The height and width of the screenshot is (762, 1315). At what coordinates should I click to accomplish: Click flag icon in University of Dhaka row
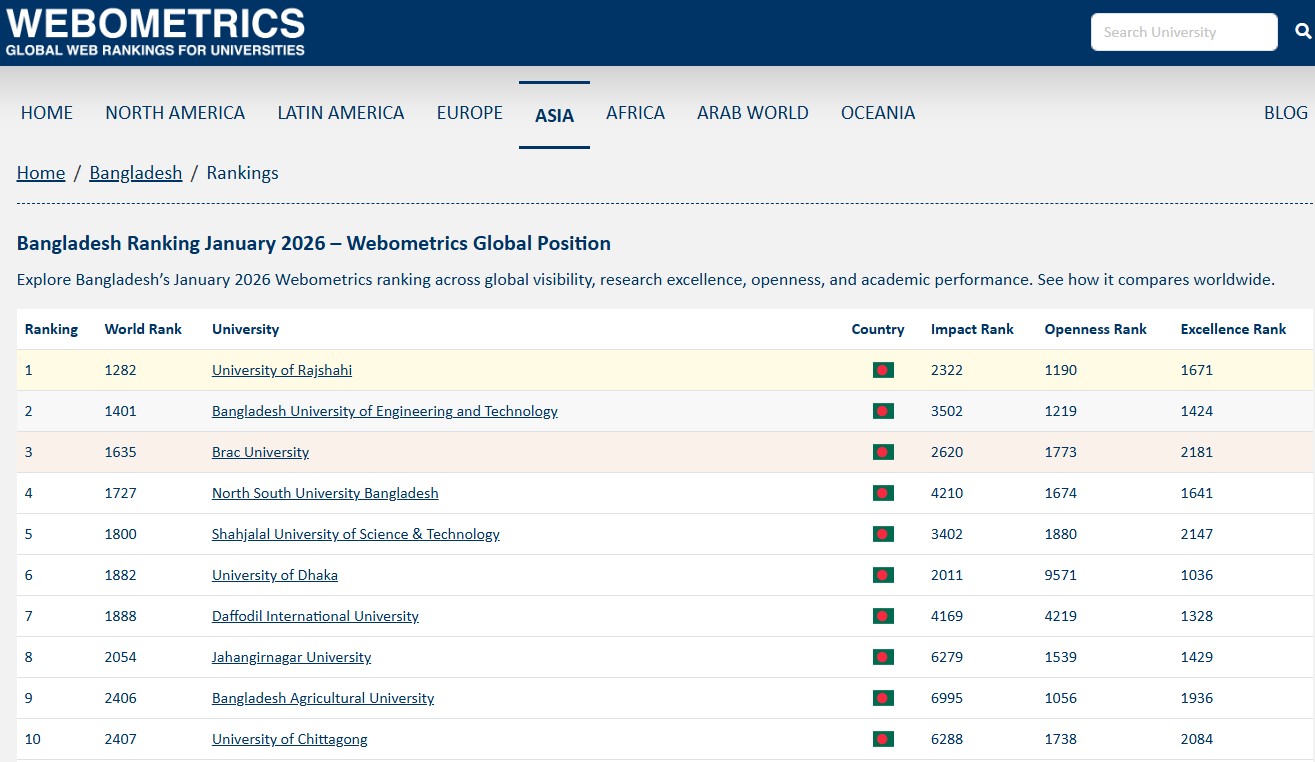click(x=882, y=575)
